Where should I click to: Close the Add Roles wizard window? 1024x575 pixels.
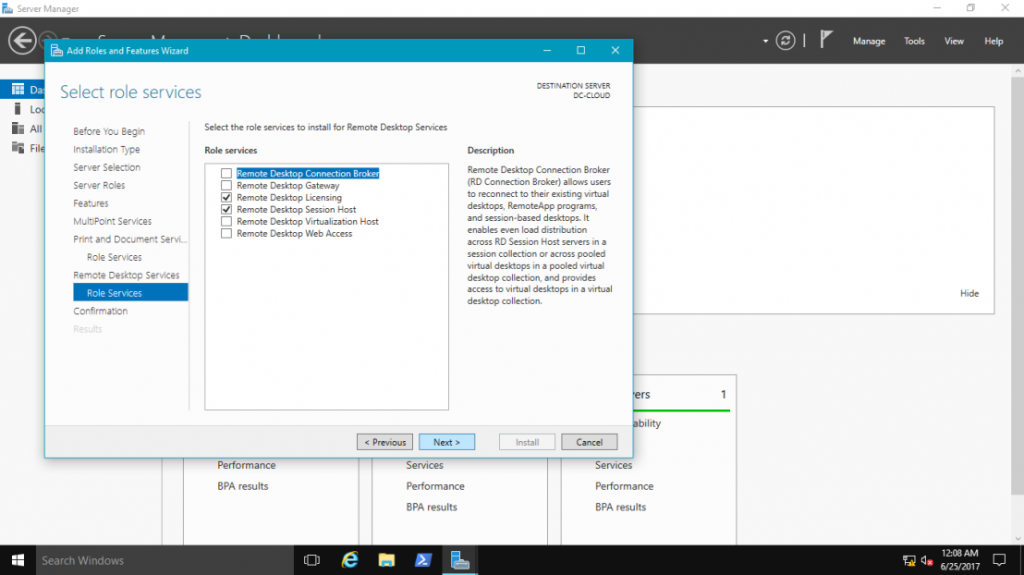[615, 50]
